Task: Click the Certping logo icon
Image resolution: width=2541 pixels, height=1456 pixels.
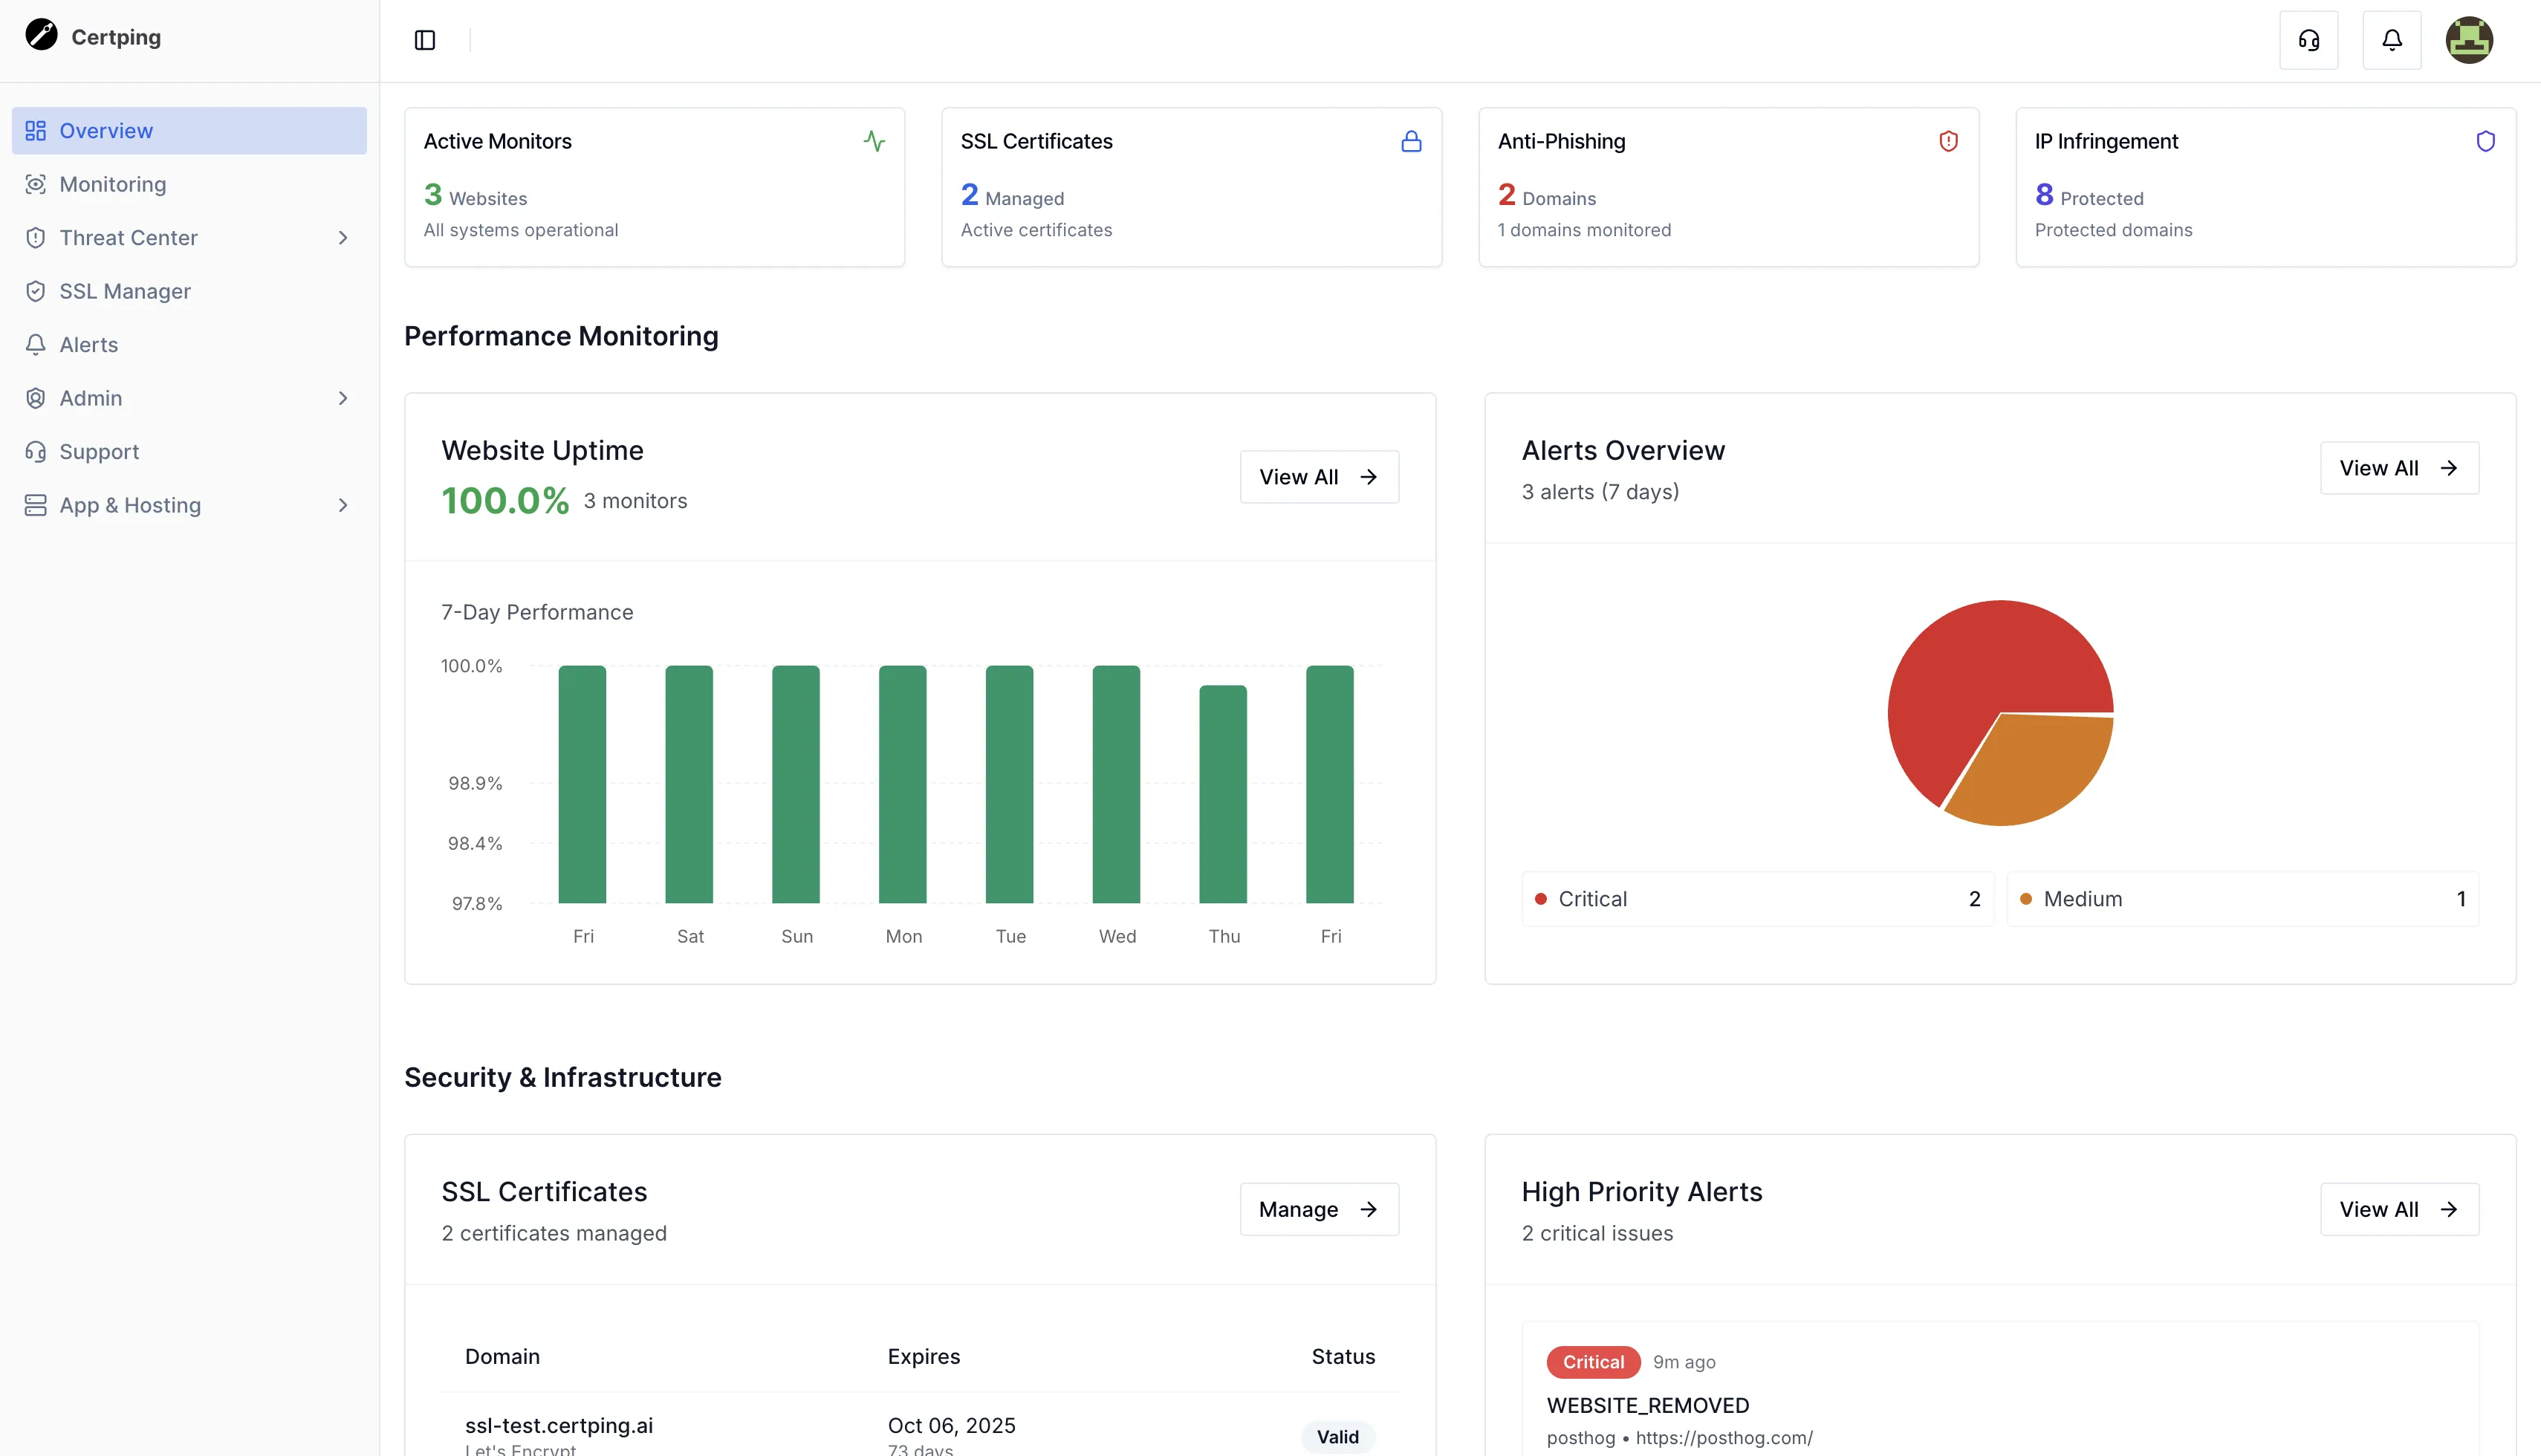Action: 41,35
